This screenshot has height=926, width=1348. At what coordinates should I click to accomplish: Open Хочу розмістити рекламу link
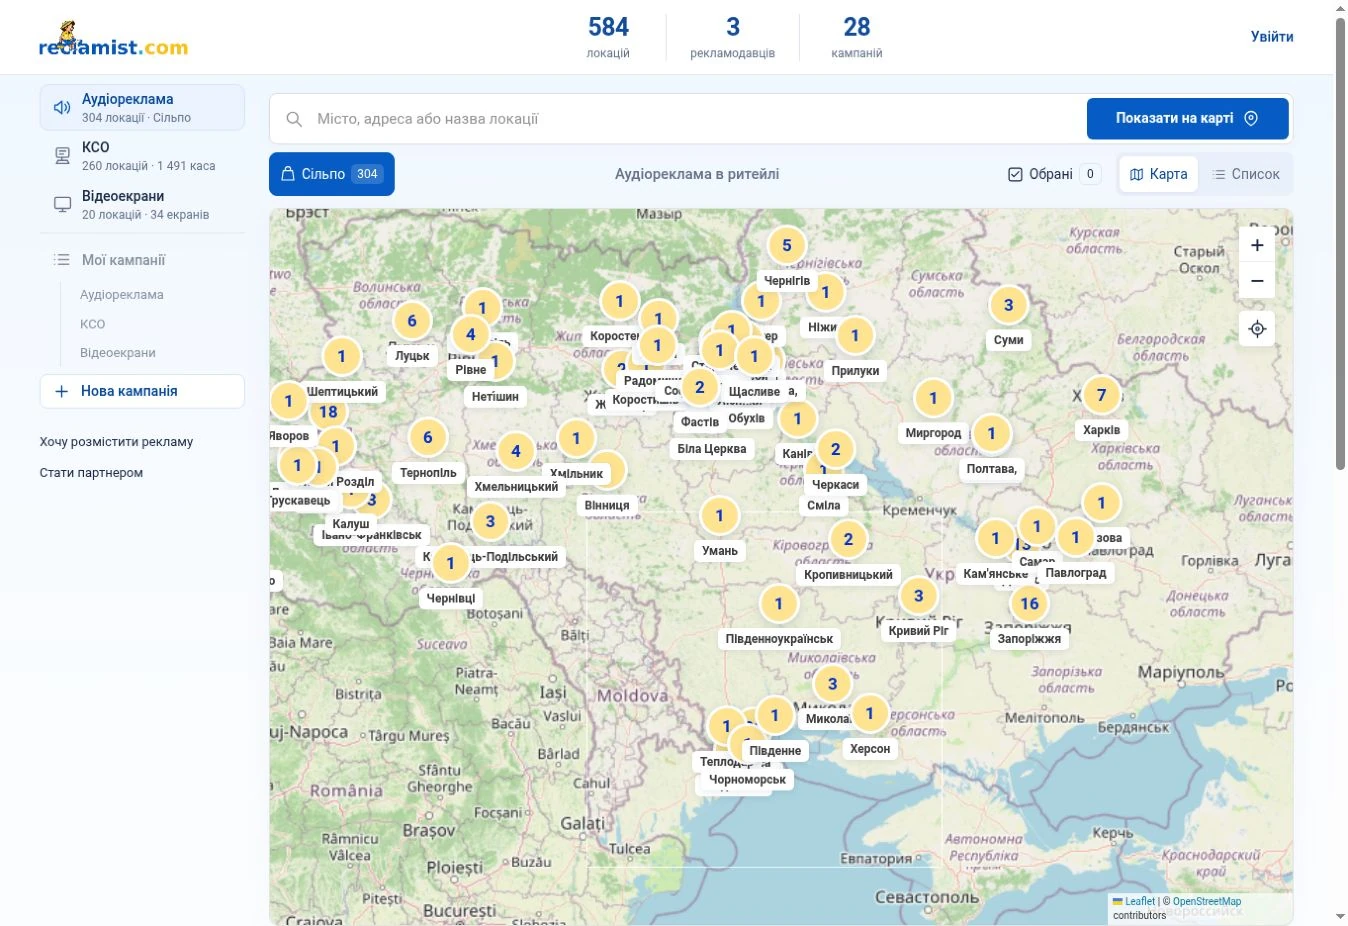tap(117, 442)
